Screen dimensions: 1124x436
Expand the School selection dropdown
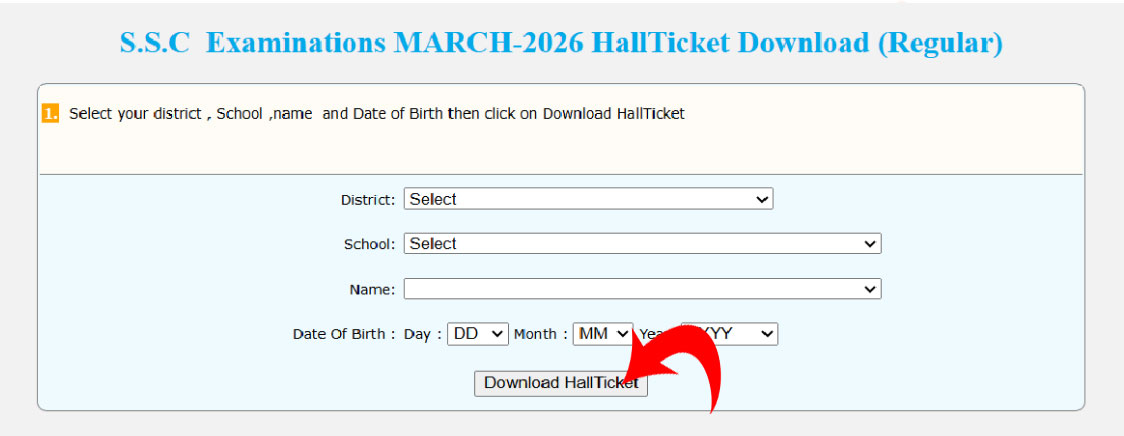(642, 243)
